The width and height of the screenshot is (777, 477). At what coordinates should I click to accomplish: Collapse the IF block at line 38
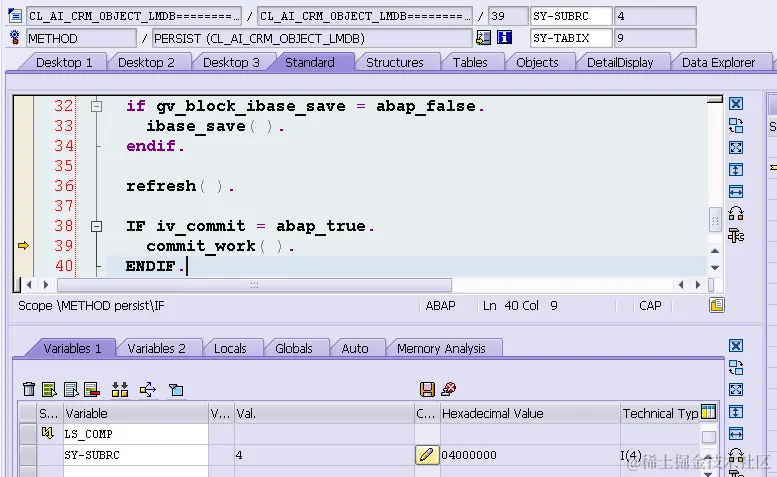97,226
